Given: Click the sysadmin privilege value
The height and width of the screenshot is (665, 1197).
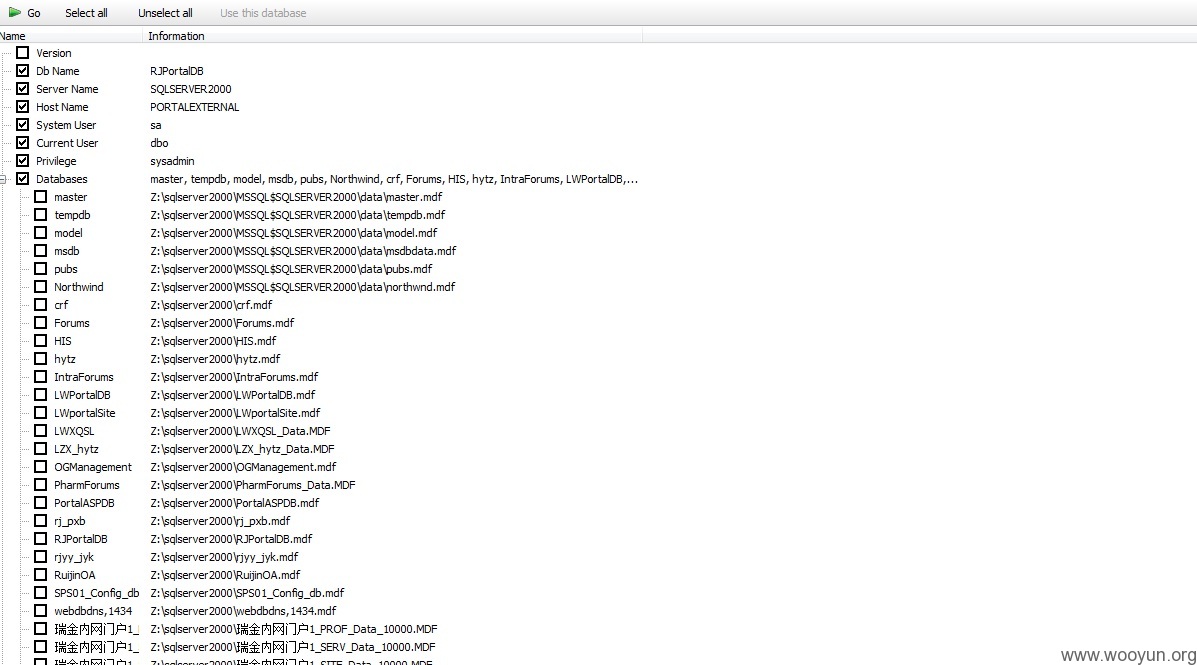Looking at the screenshot, I should [173, 161].
